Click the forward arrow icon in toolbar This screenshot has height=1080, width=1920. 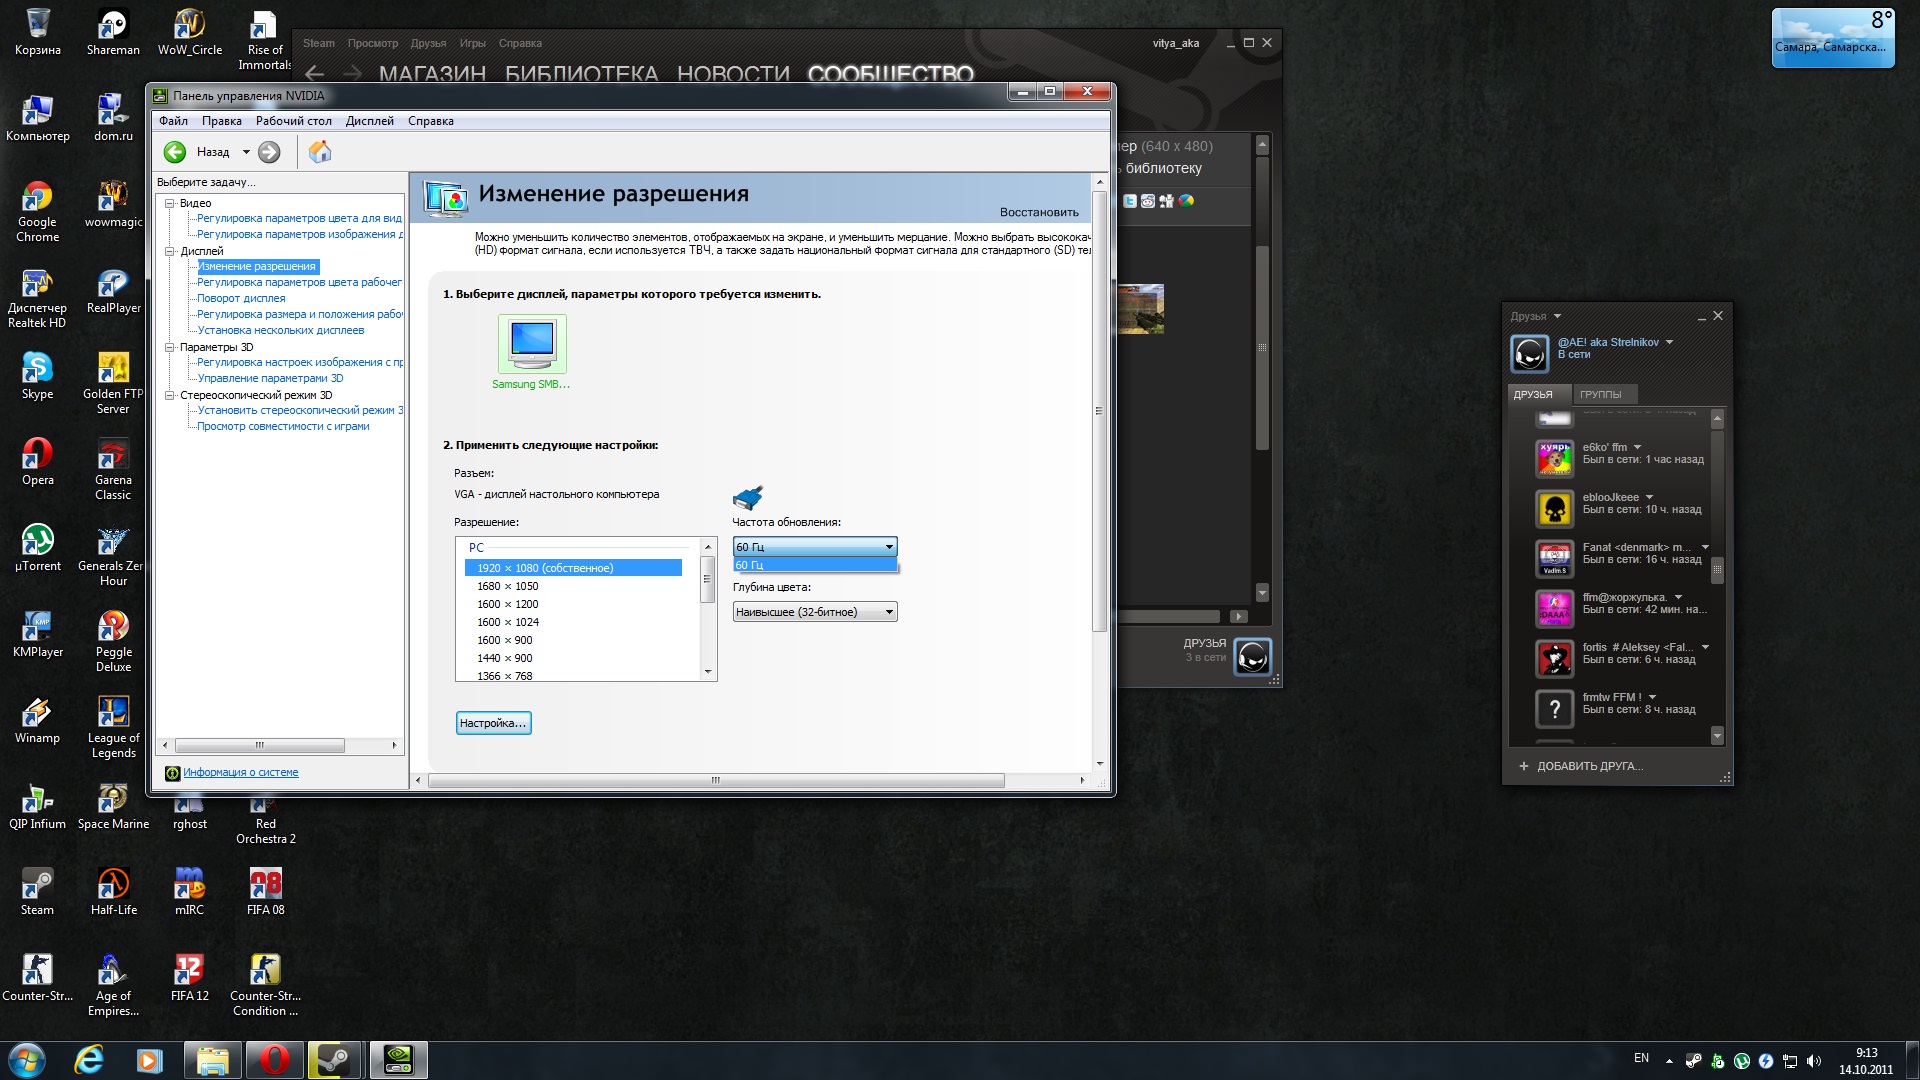[x=269, y=152]
